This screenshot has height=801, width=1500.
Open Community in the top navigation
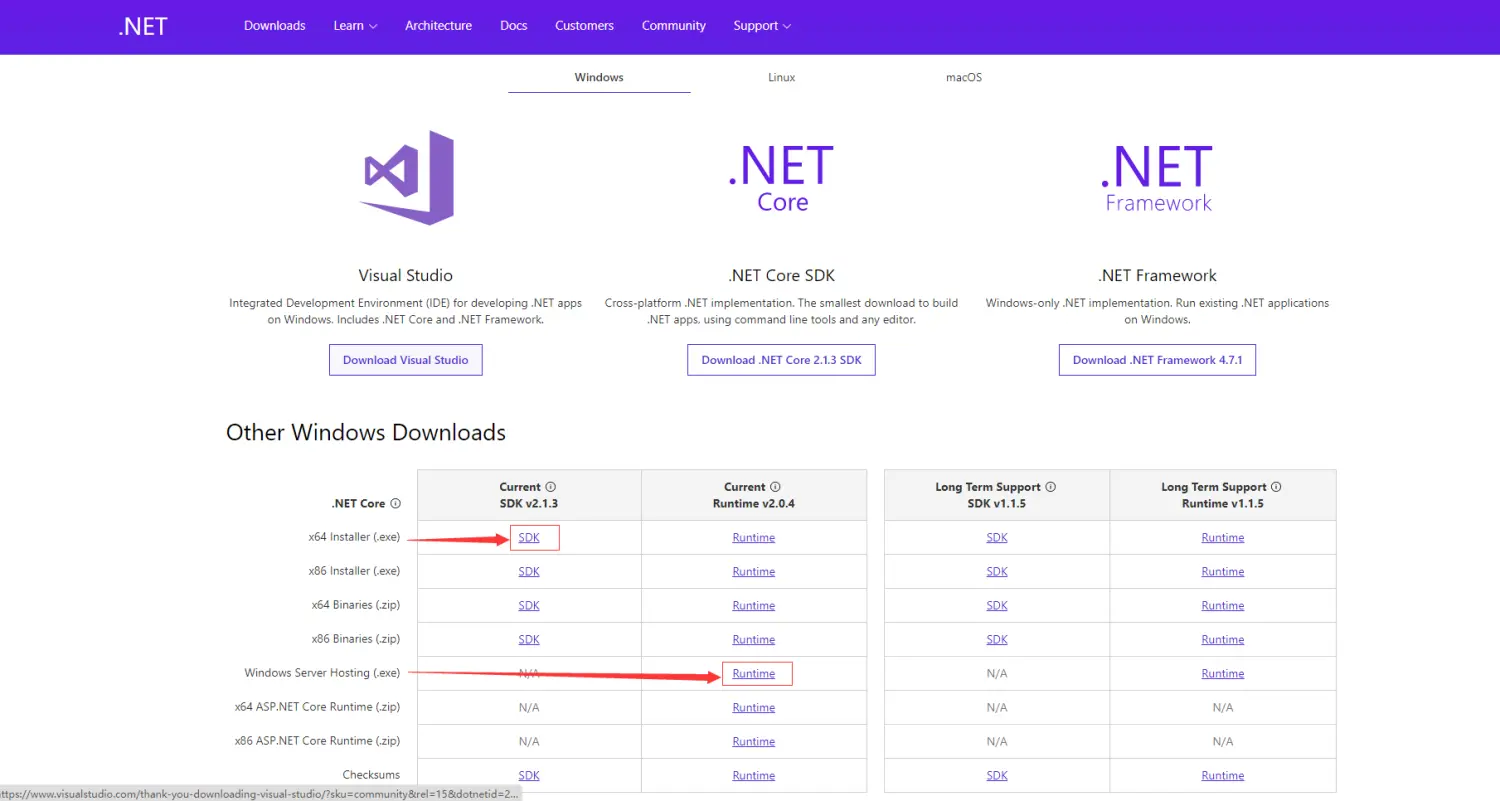click(x=674, y=26)
